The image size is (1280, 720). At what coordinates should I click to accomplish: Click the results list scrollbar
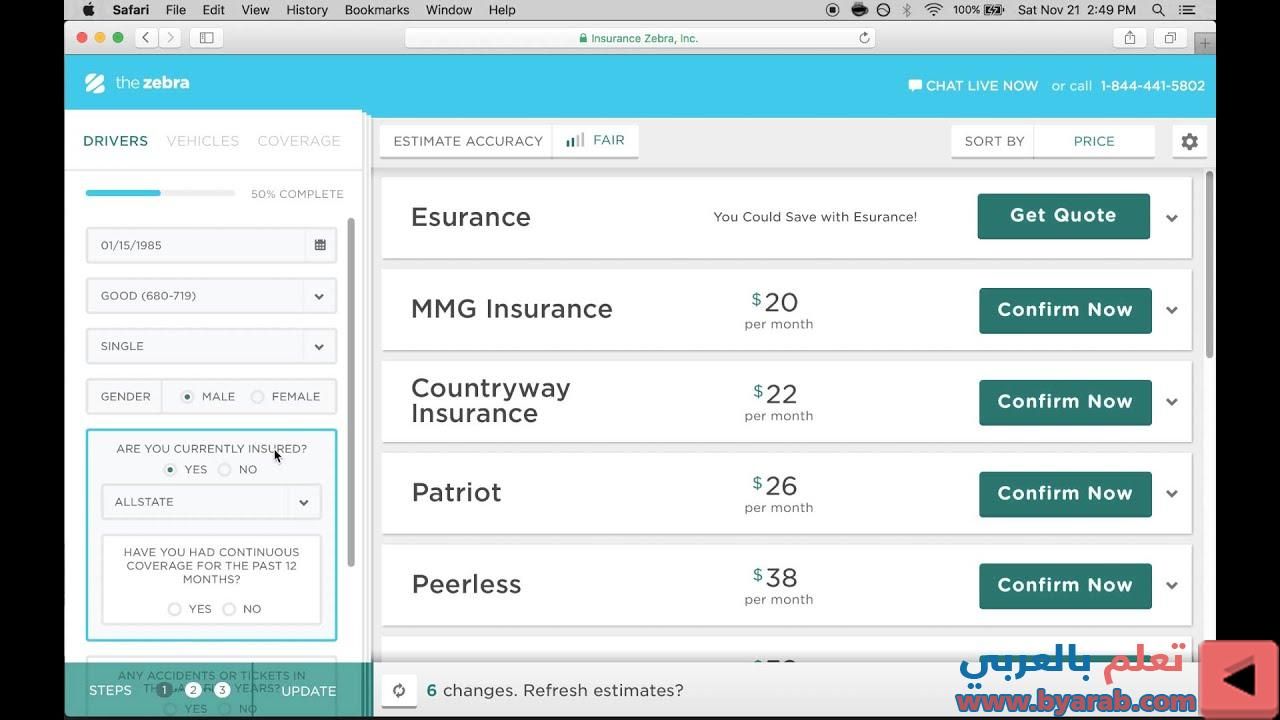(x=1209, y=265)
